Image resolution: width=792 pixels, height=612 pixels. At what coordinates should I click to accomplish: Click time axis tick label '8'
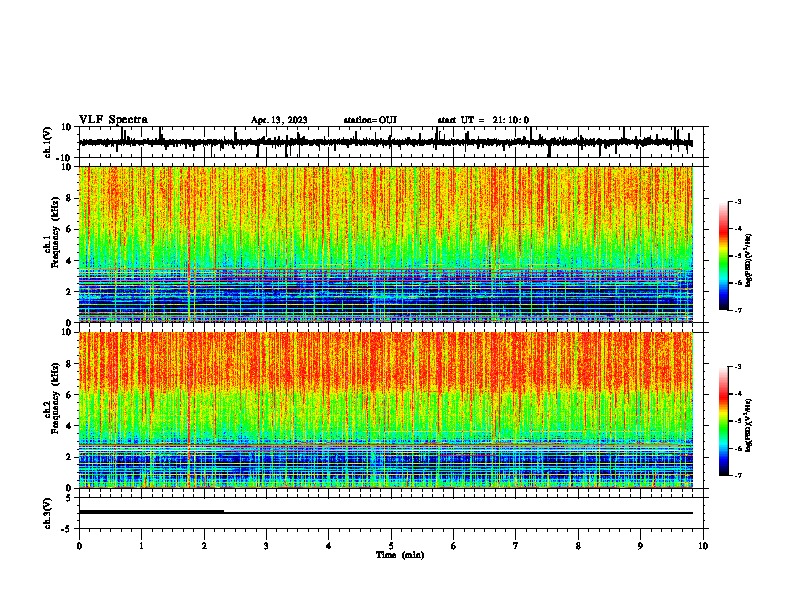tap(578, 546)
